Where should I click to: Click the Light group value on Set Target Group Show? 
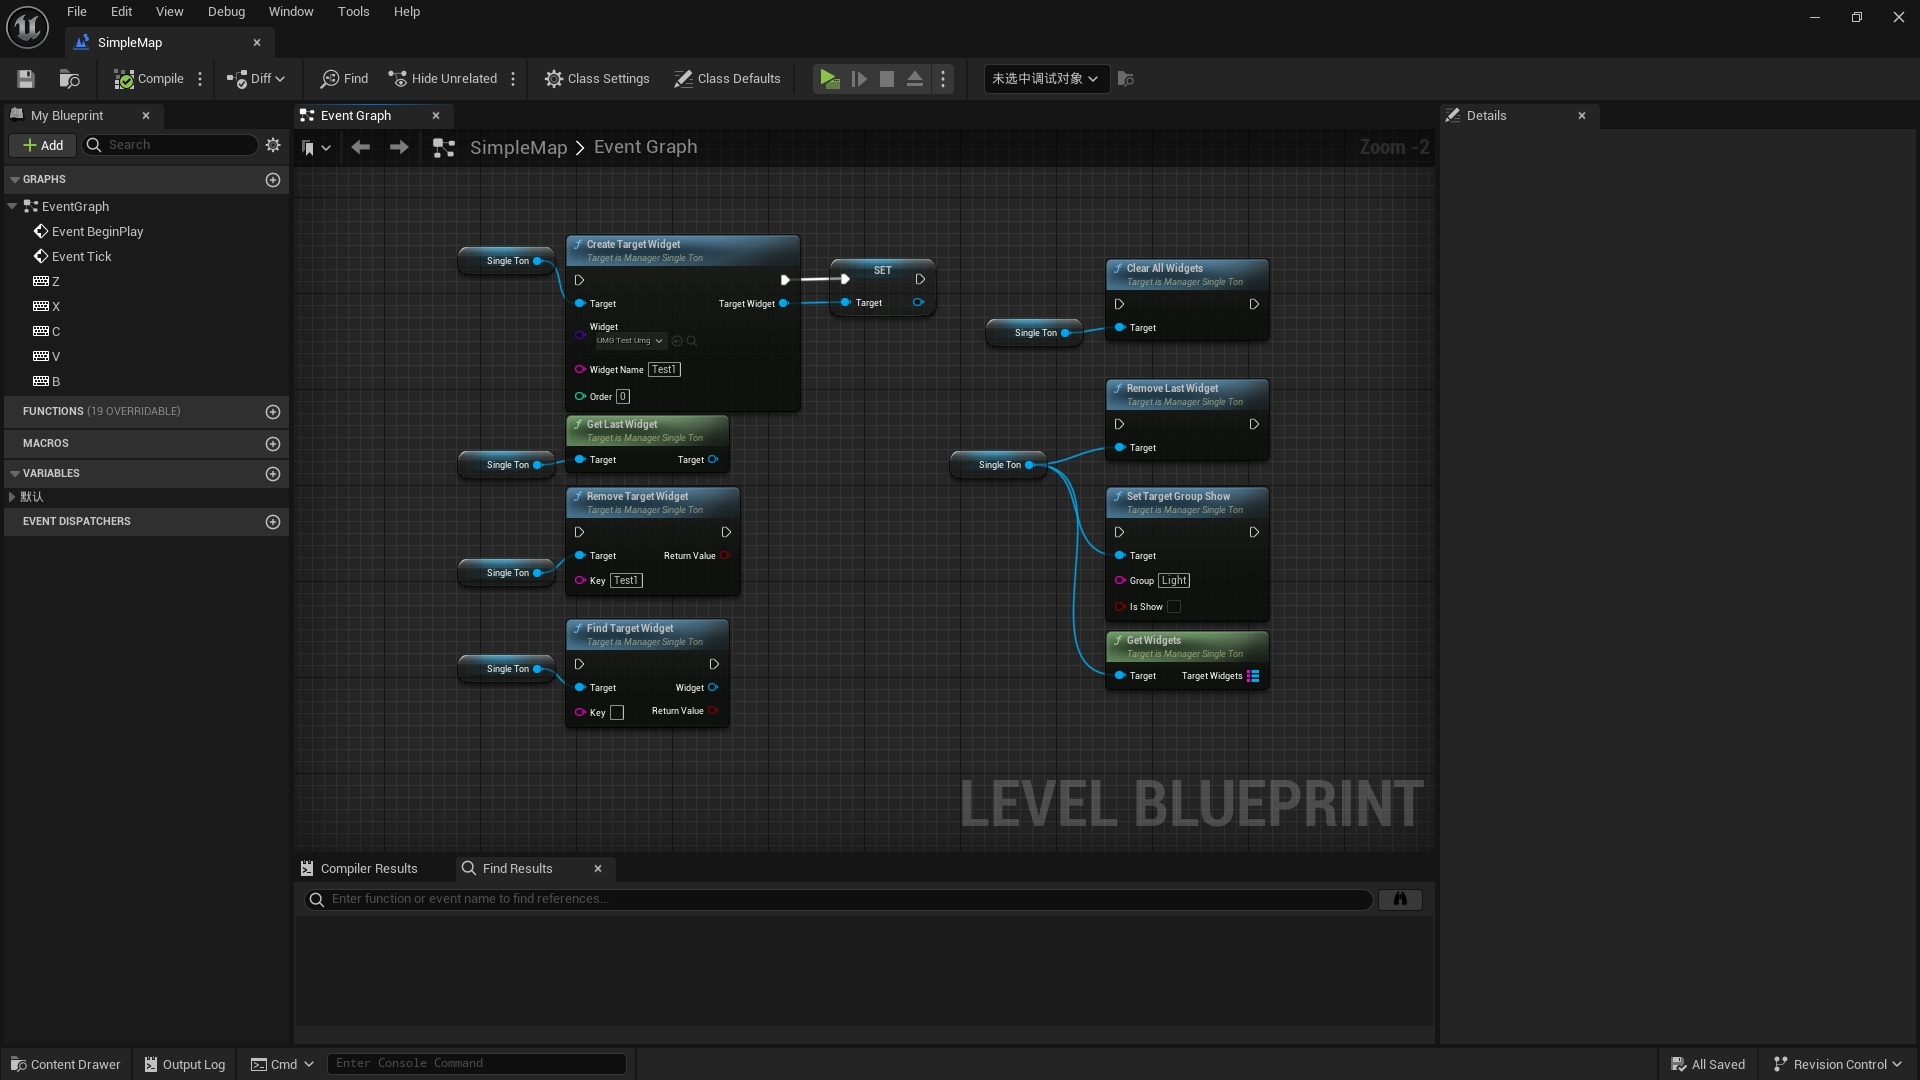[1176, 580]
